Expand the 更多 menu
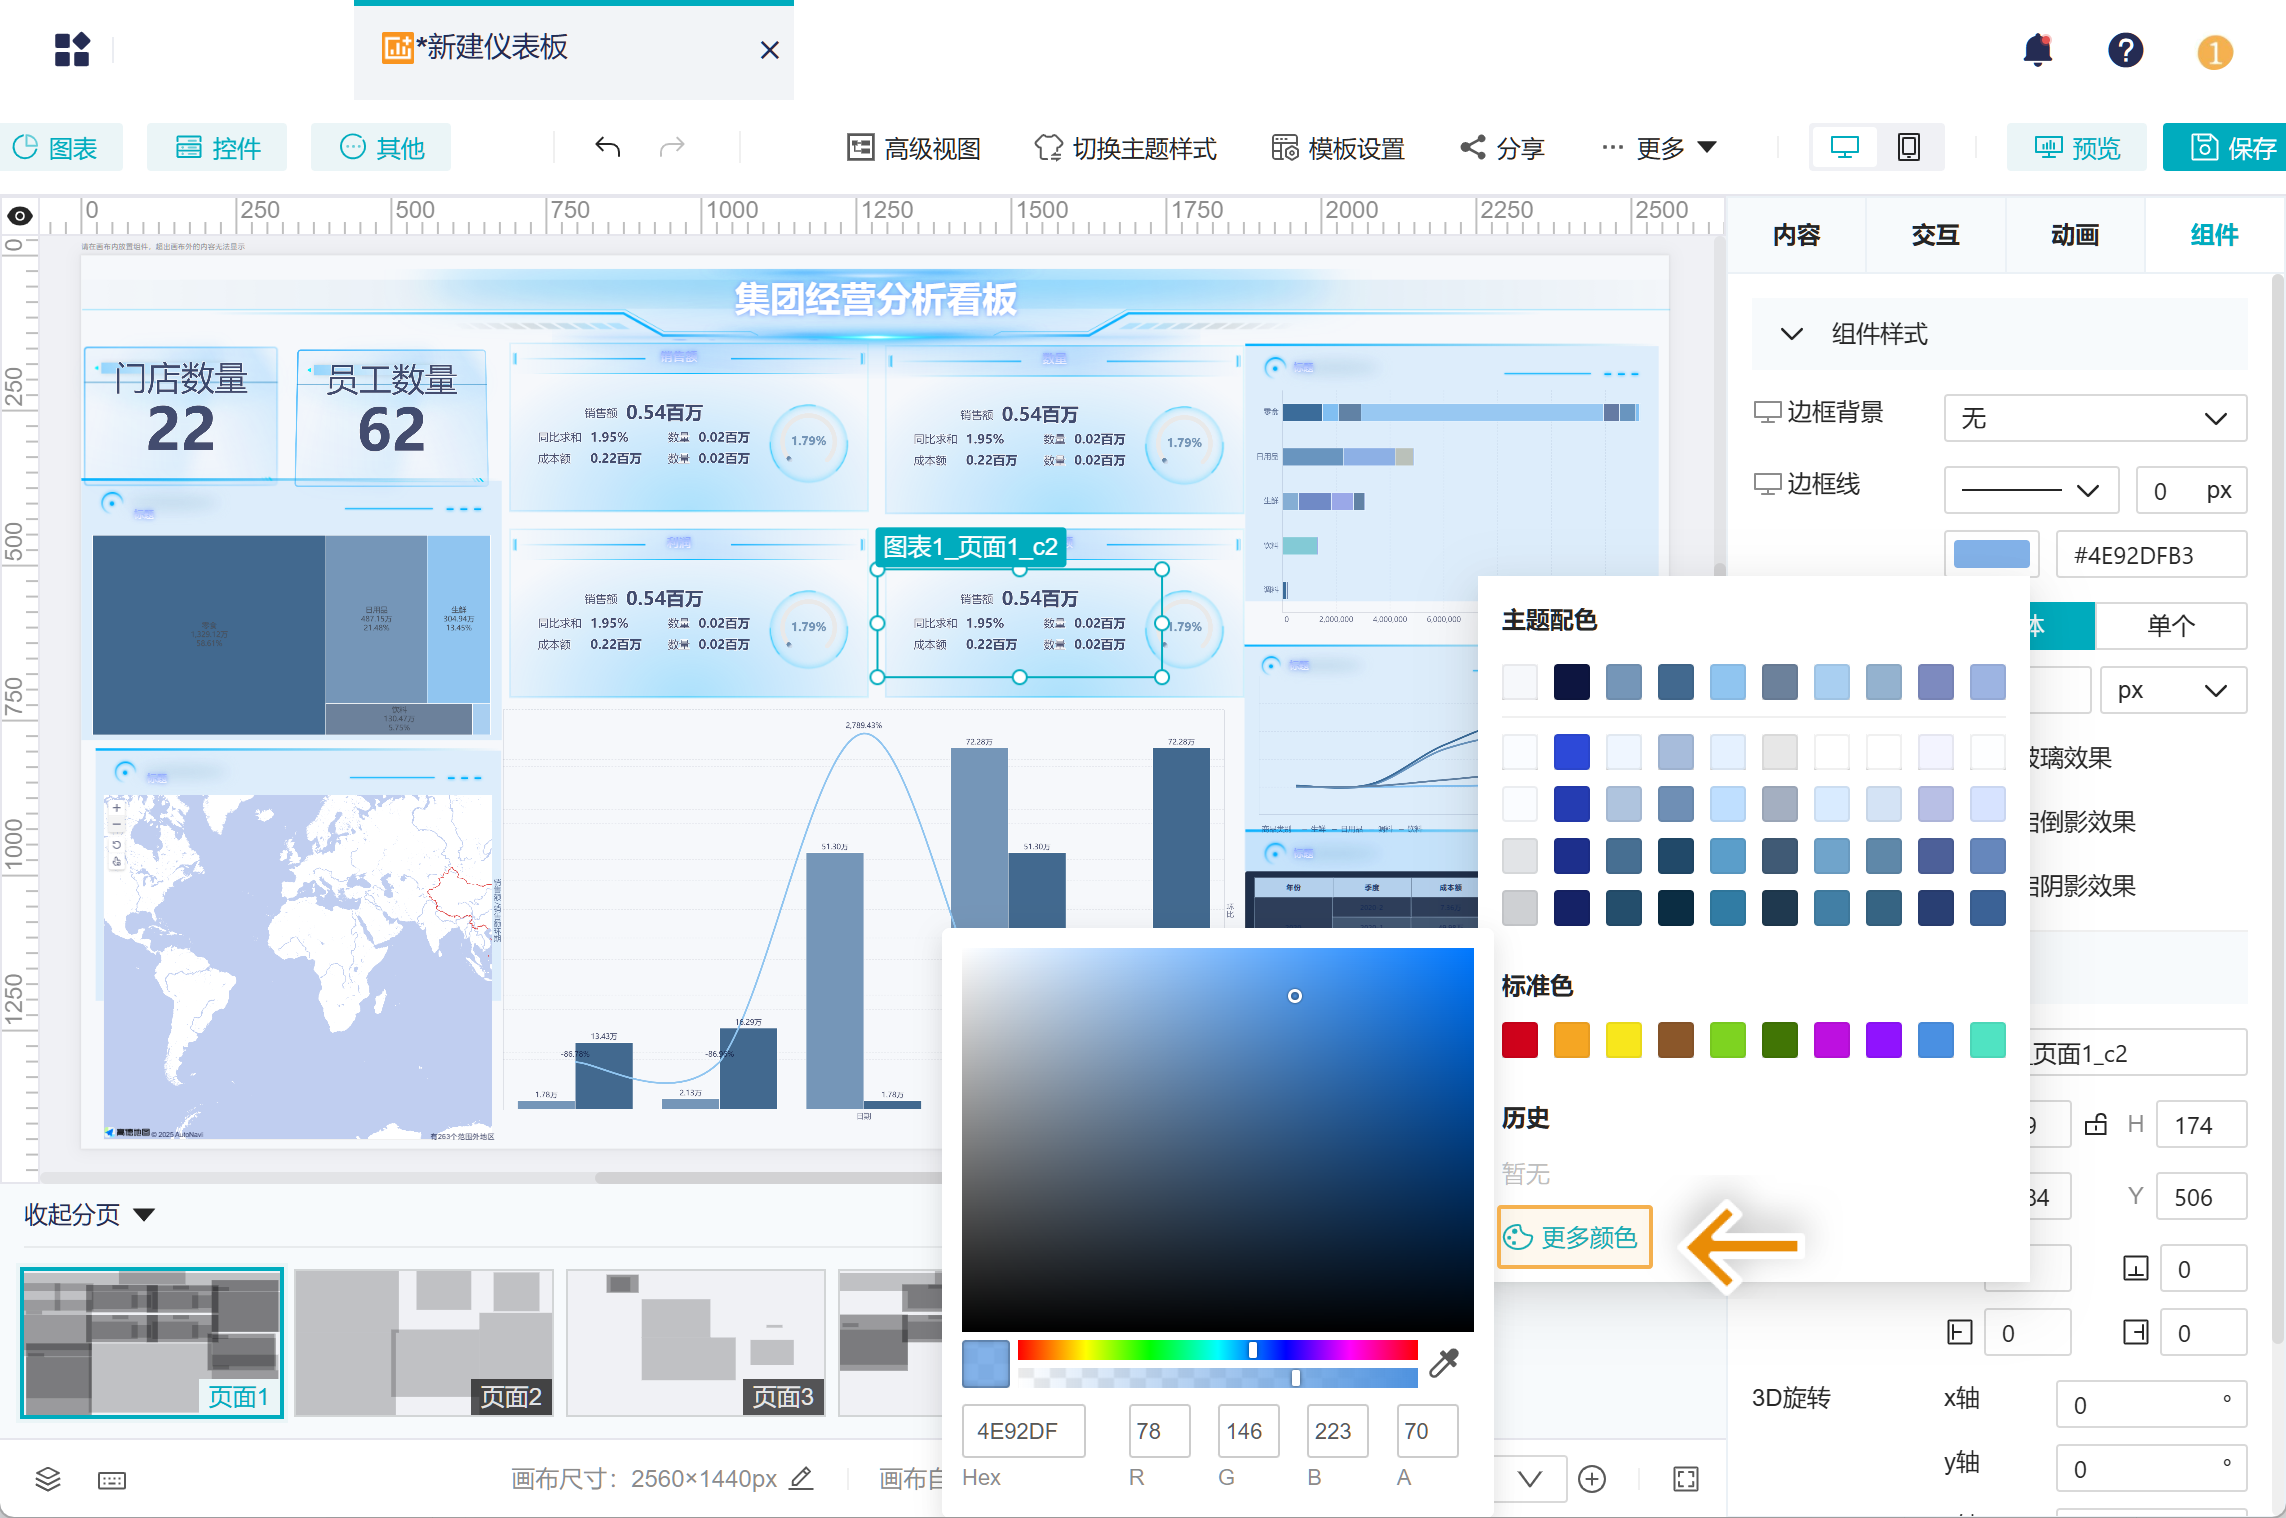Viewport: 2286px width, 1518px height. pos(1660,148)
